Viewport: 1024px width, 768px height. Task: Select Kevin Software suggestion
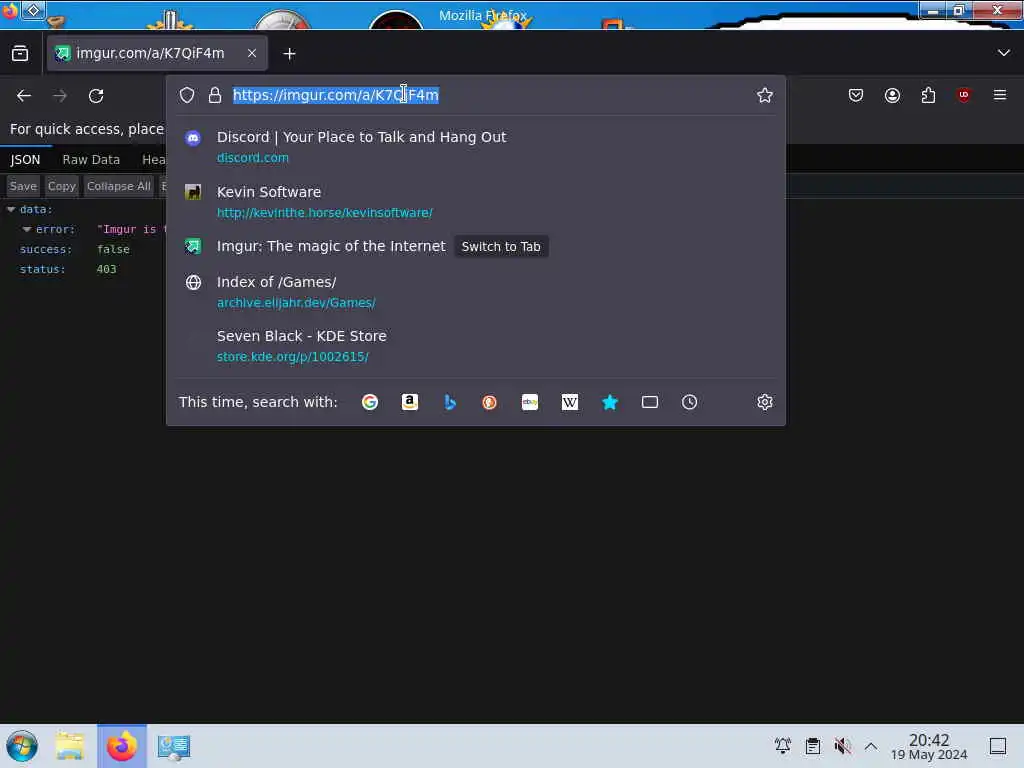(475, 201)
